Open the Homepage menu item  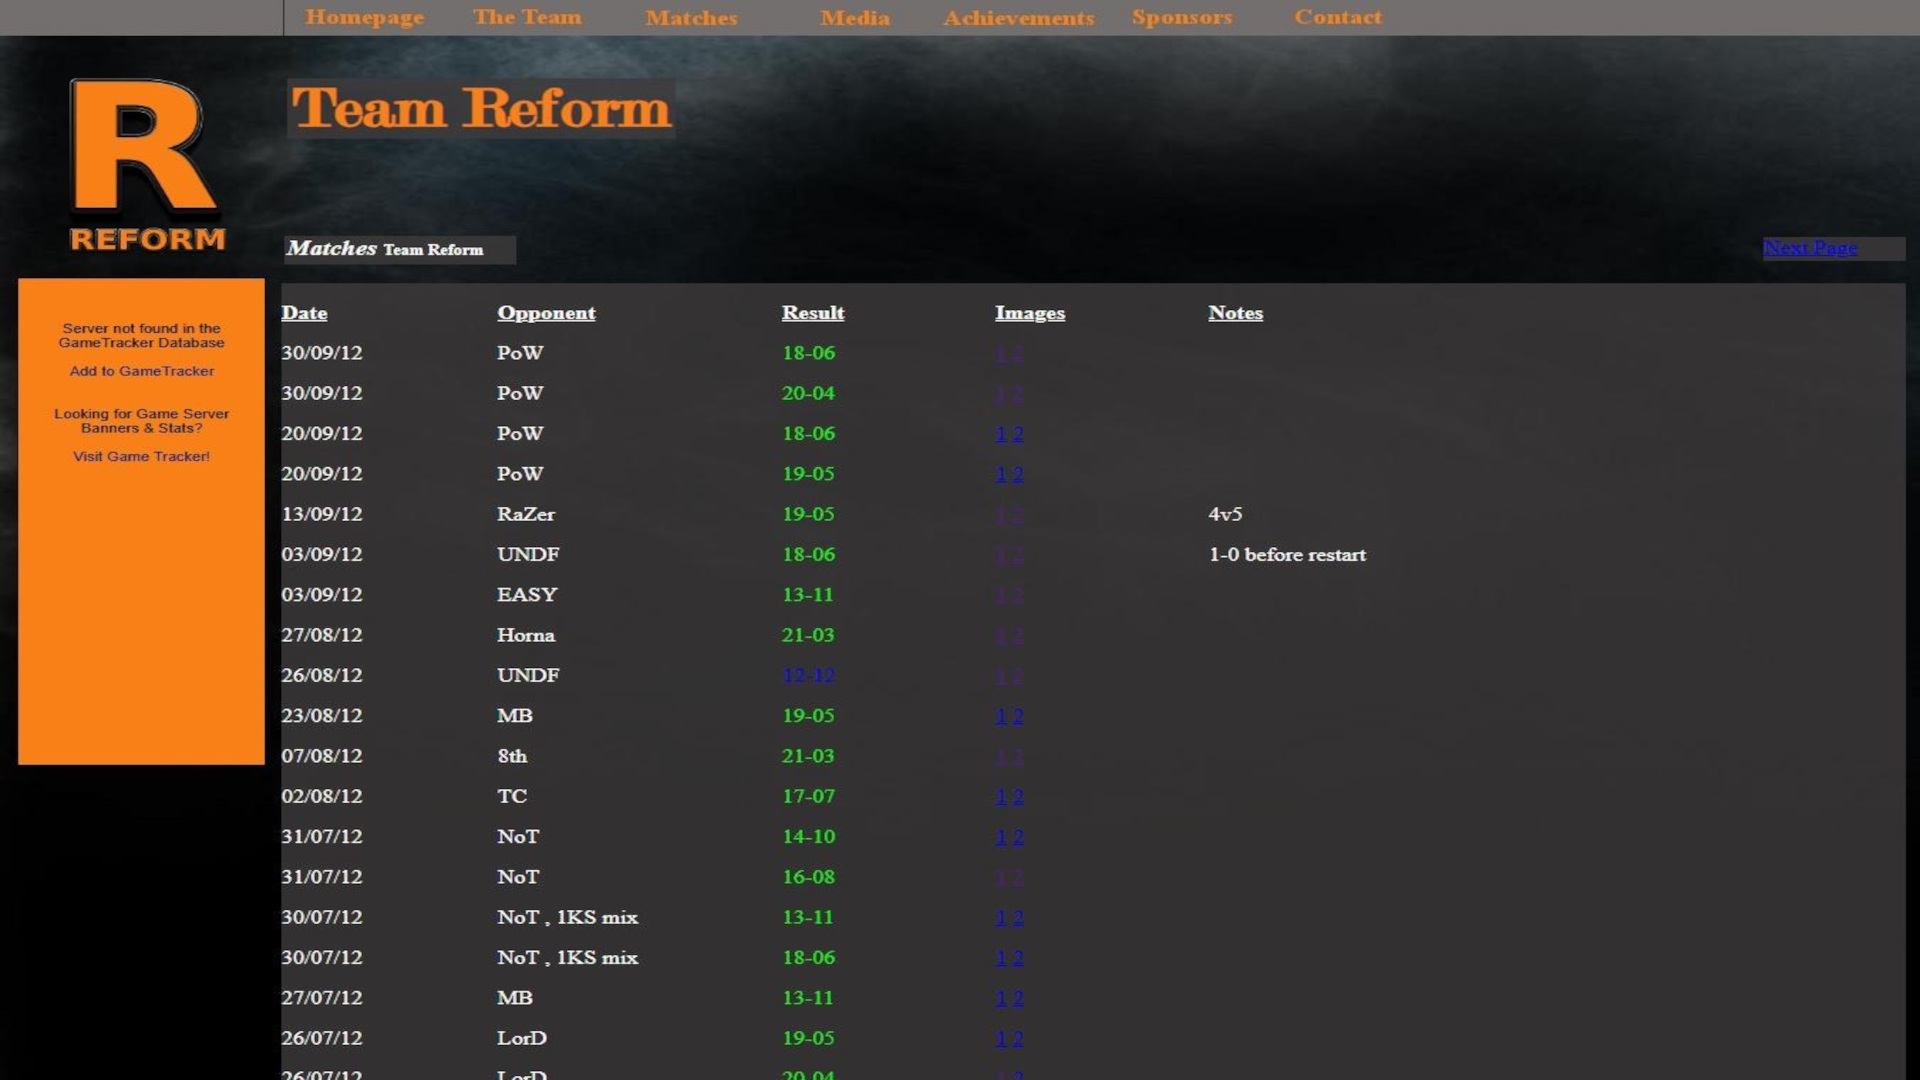(364, 17)
